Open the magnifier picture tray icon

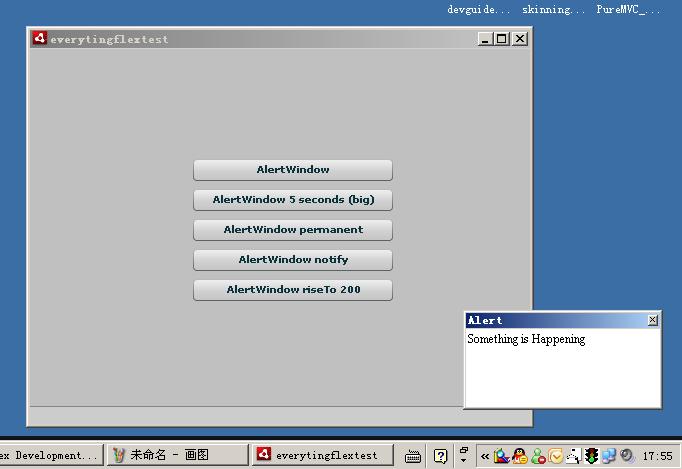tap(501, 456)
